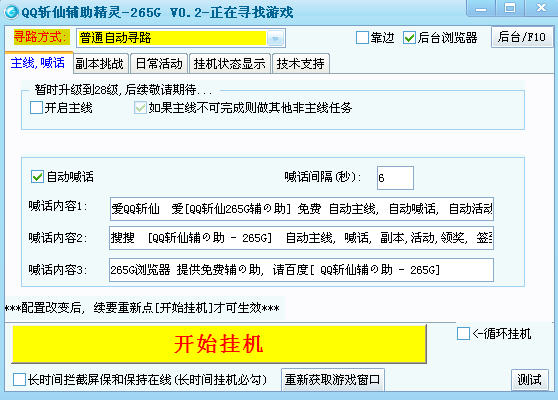The height and width of the screenshot is (400, 558).
Task: Click the 测试 button
Action: pyautogui.click(x=530, y=380)
